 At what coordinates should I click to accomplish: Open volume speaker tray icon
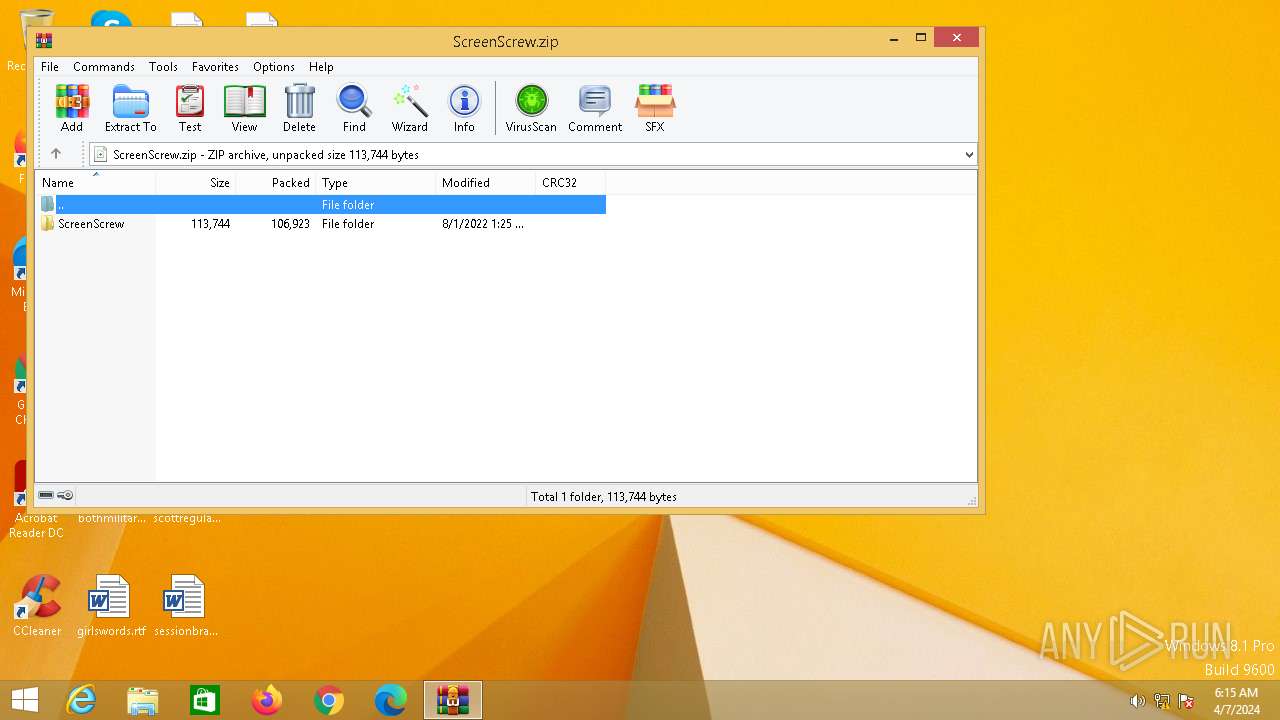click(x=1137, y=701)
